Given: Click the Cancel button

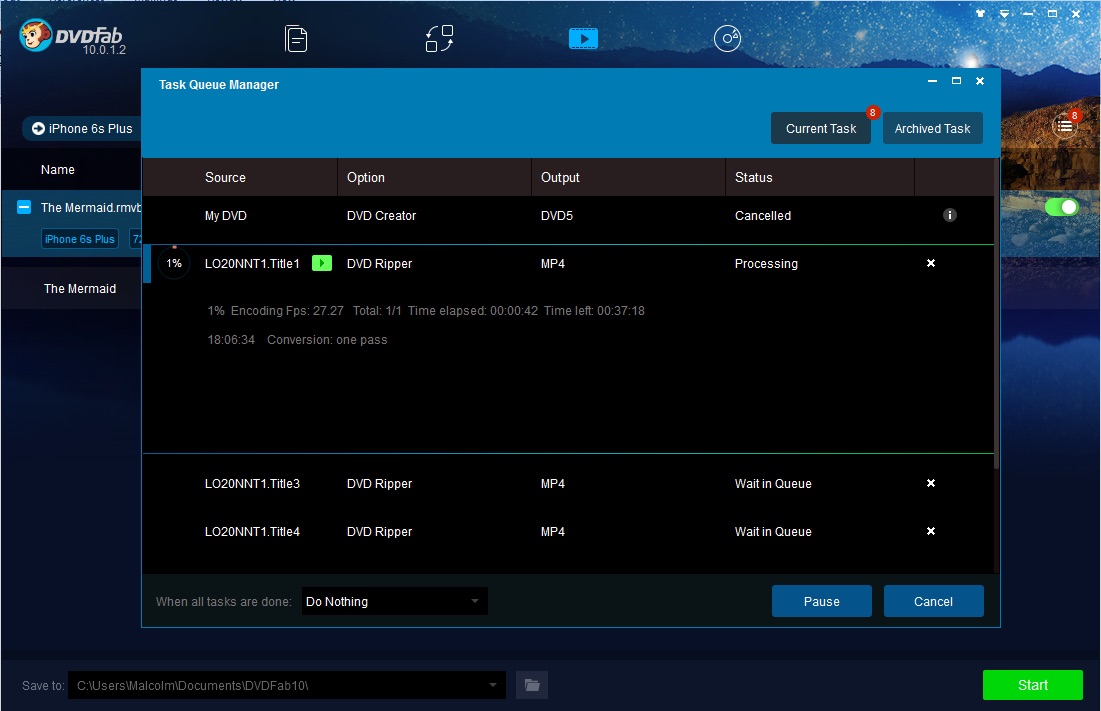Looking at the screenshot, I should pos(933,602).
